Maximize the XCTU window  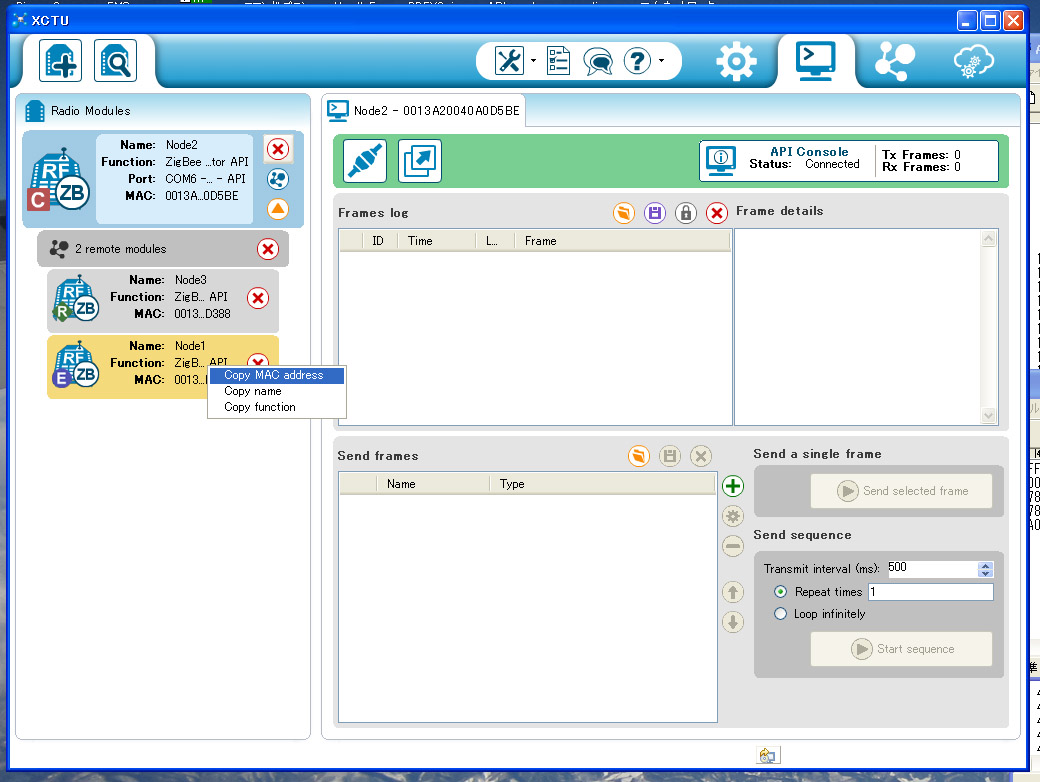pyautogui.click(x=990, y=21)
